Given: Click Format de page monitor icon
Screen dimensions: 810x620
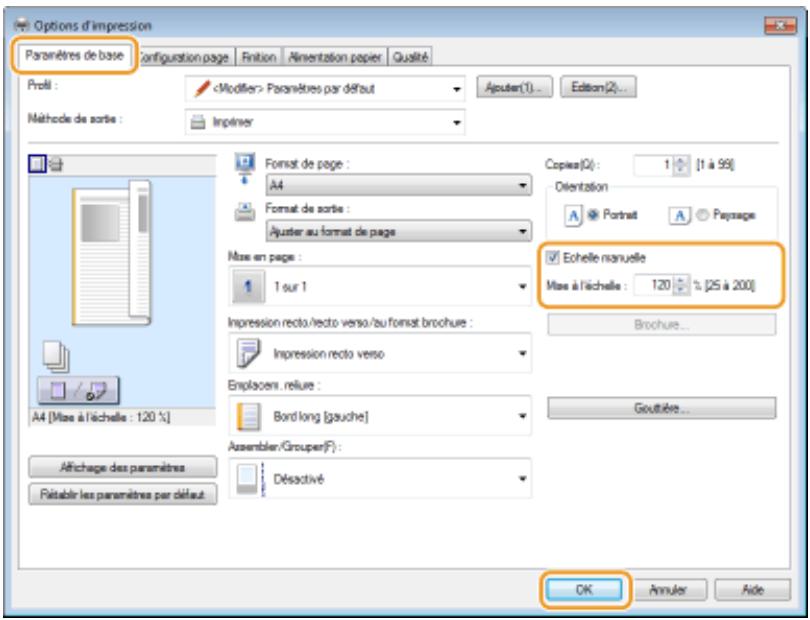Looking at the screenshot, I should point(245,168).
